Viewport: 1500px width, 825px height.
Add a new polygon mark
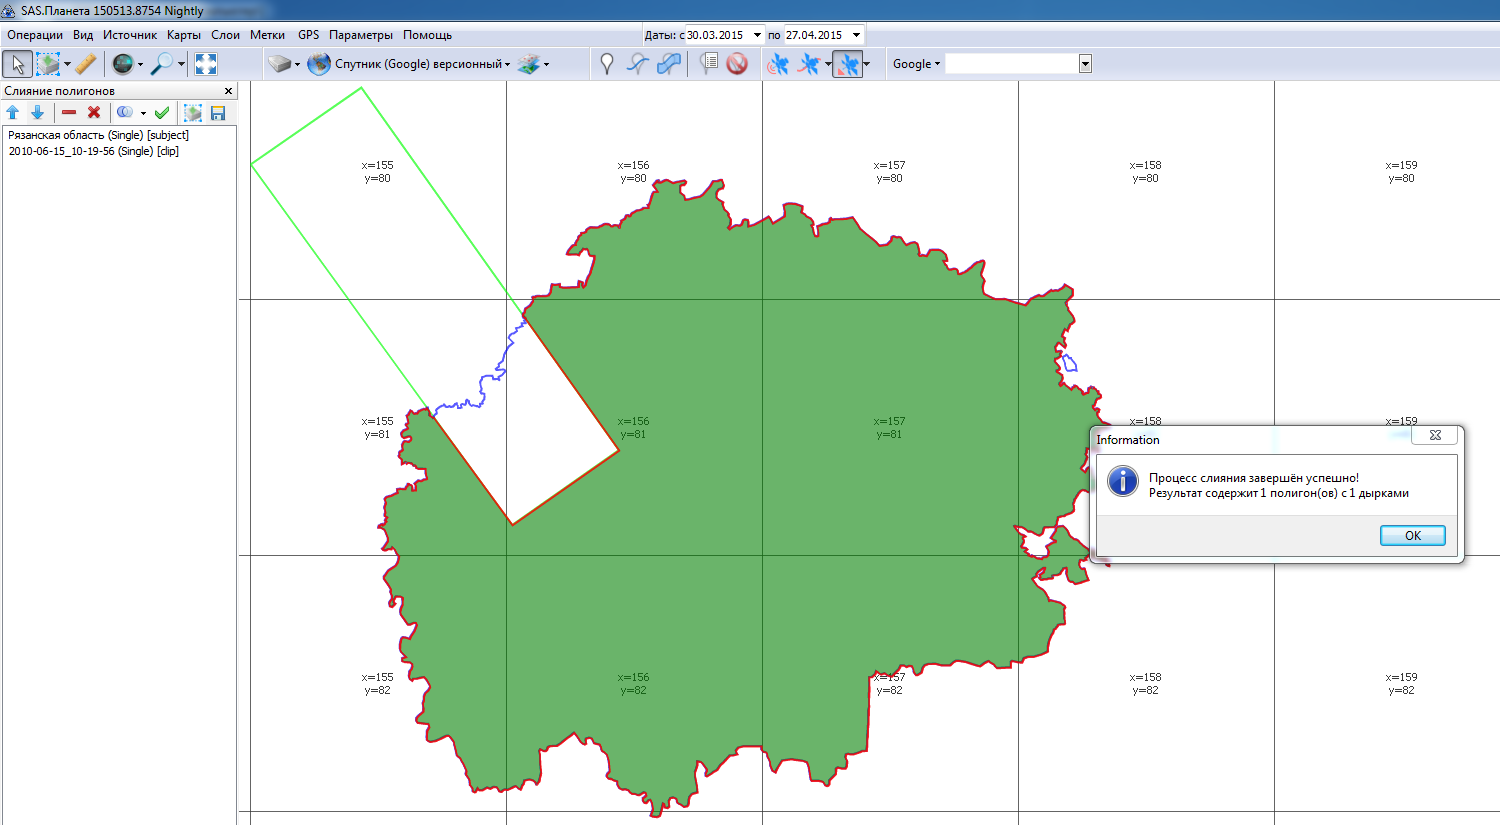[x=669, y=64]
